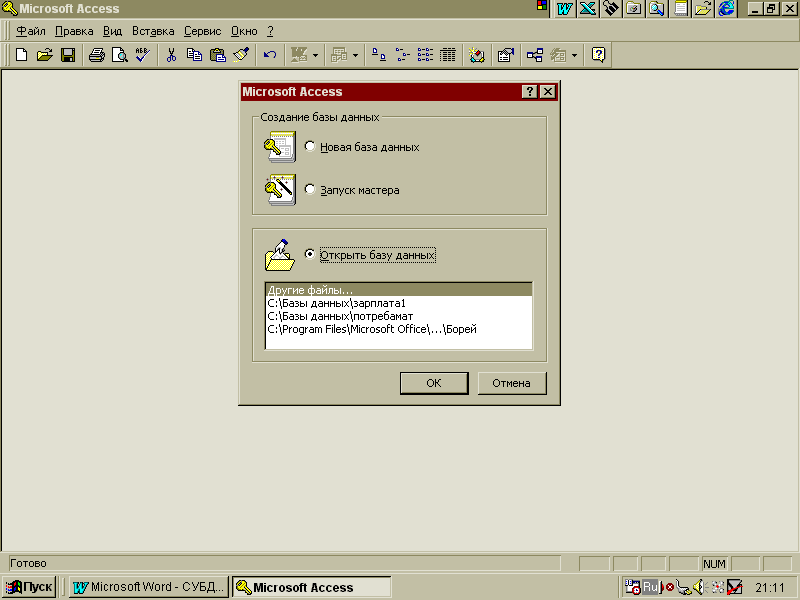800x600 pixels.
Task: Select the 'Новая база данных' radio button
Action: (x=310, y=146)
